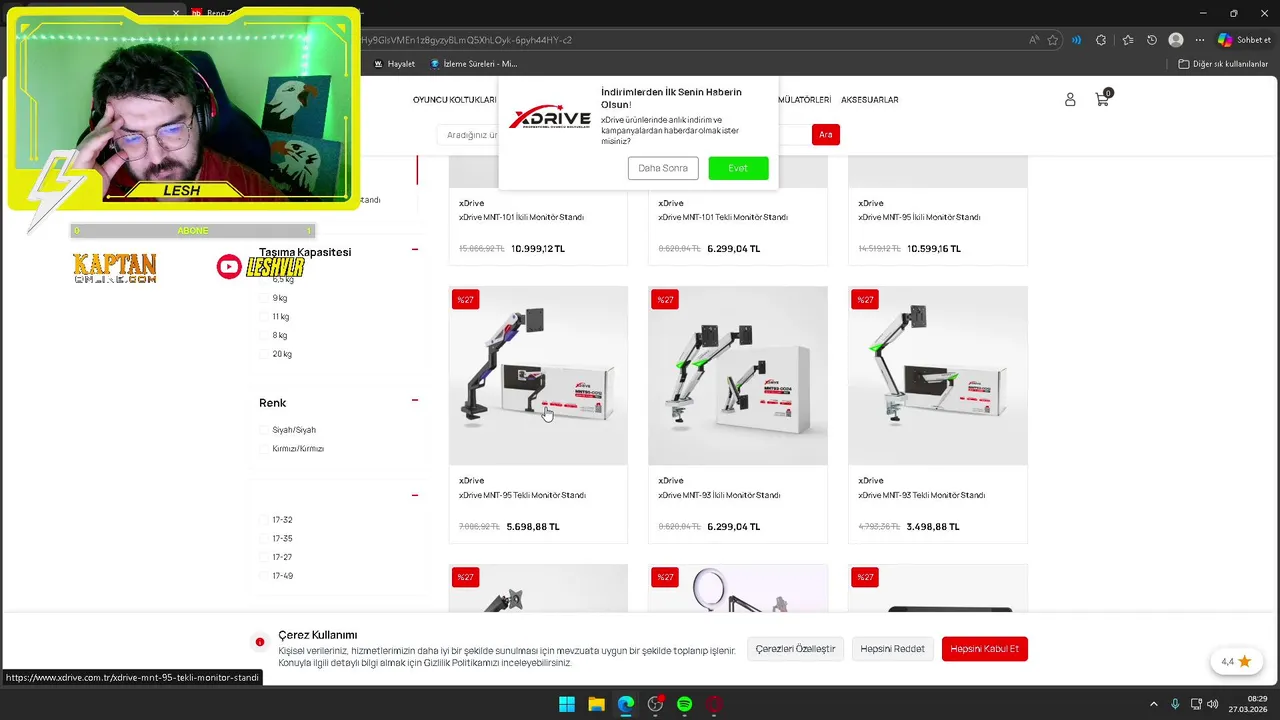The height and width of the screenshot is (720, 1280).
Task: Open the YouTube icon in the overlay
Action: [229, 266]
